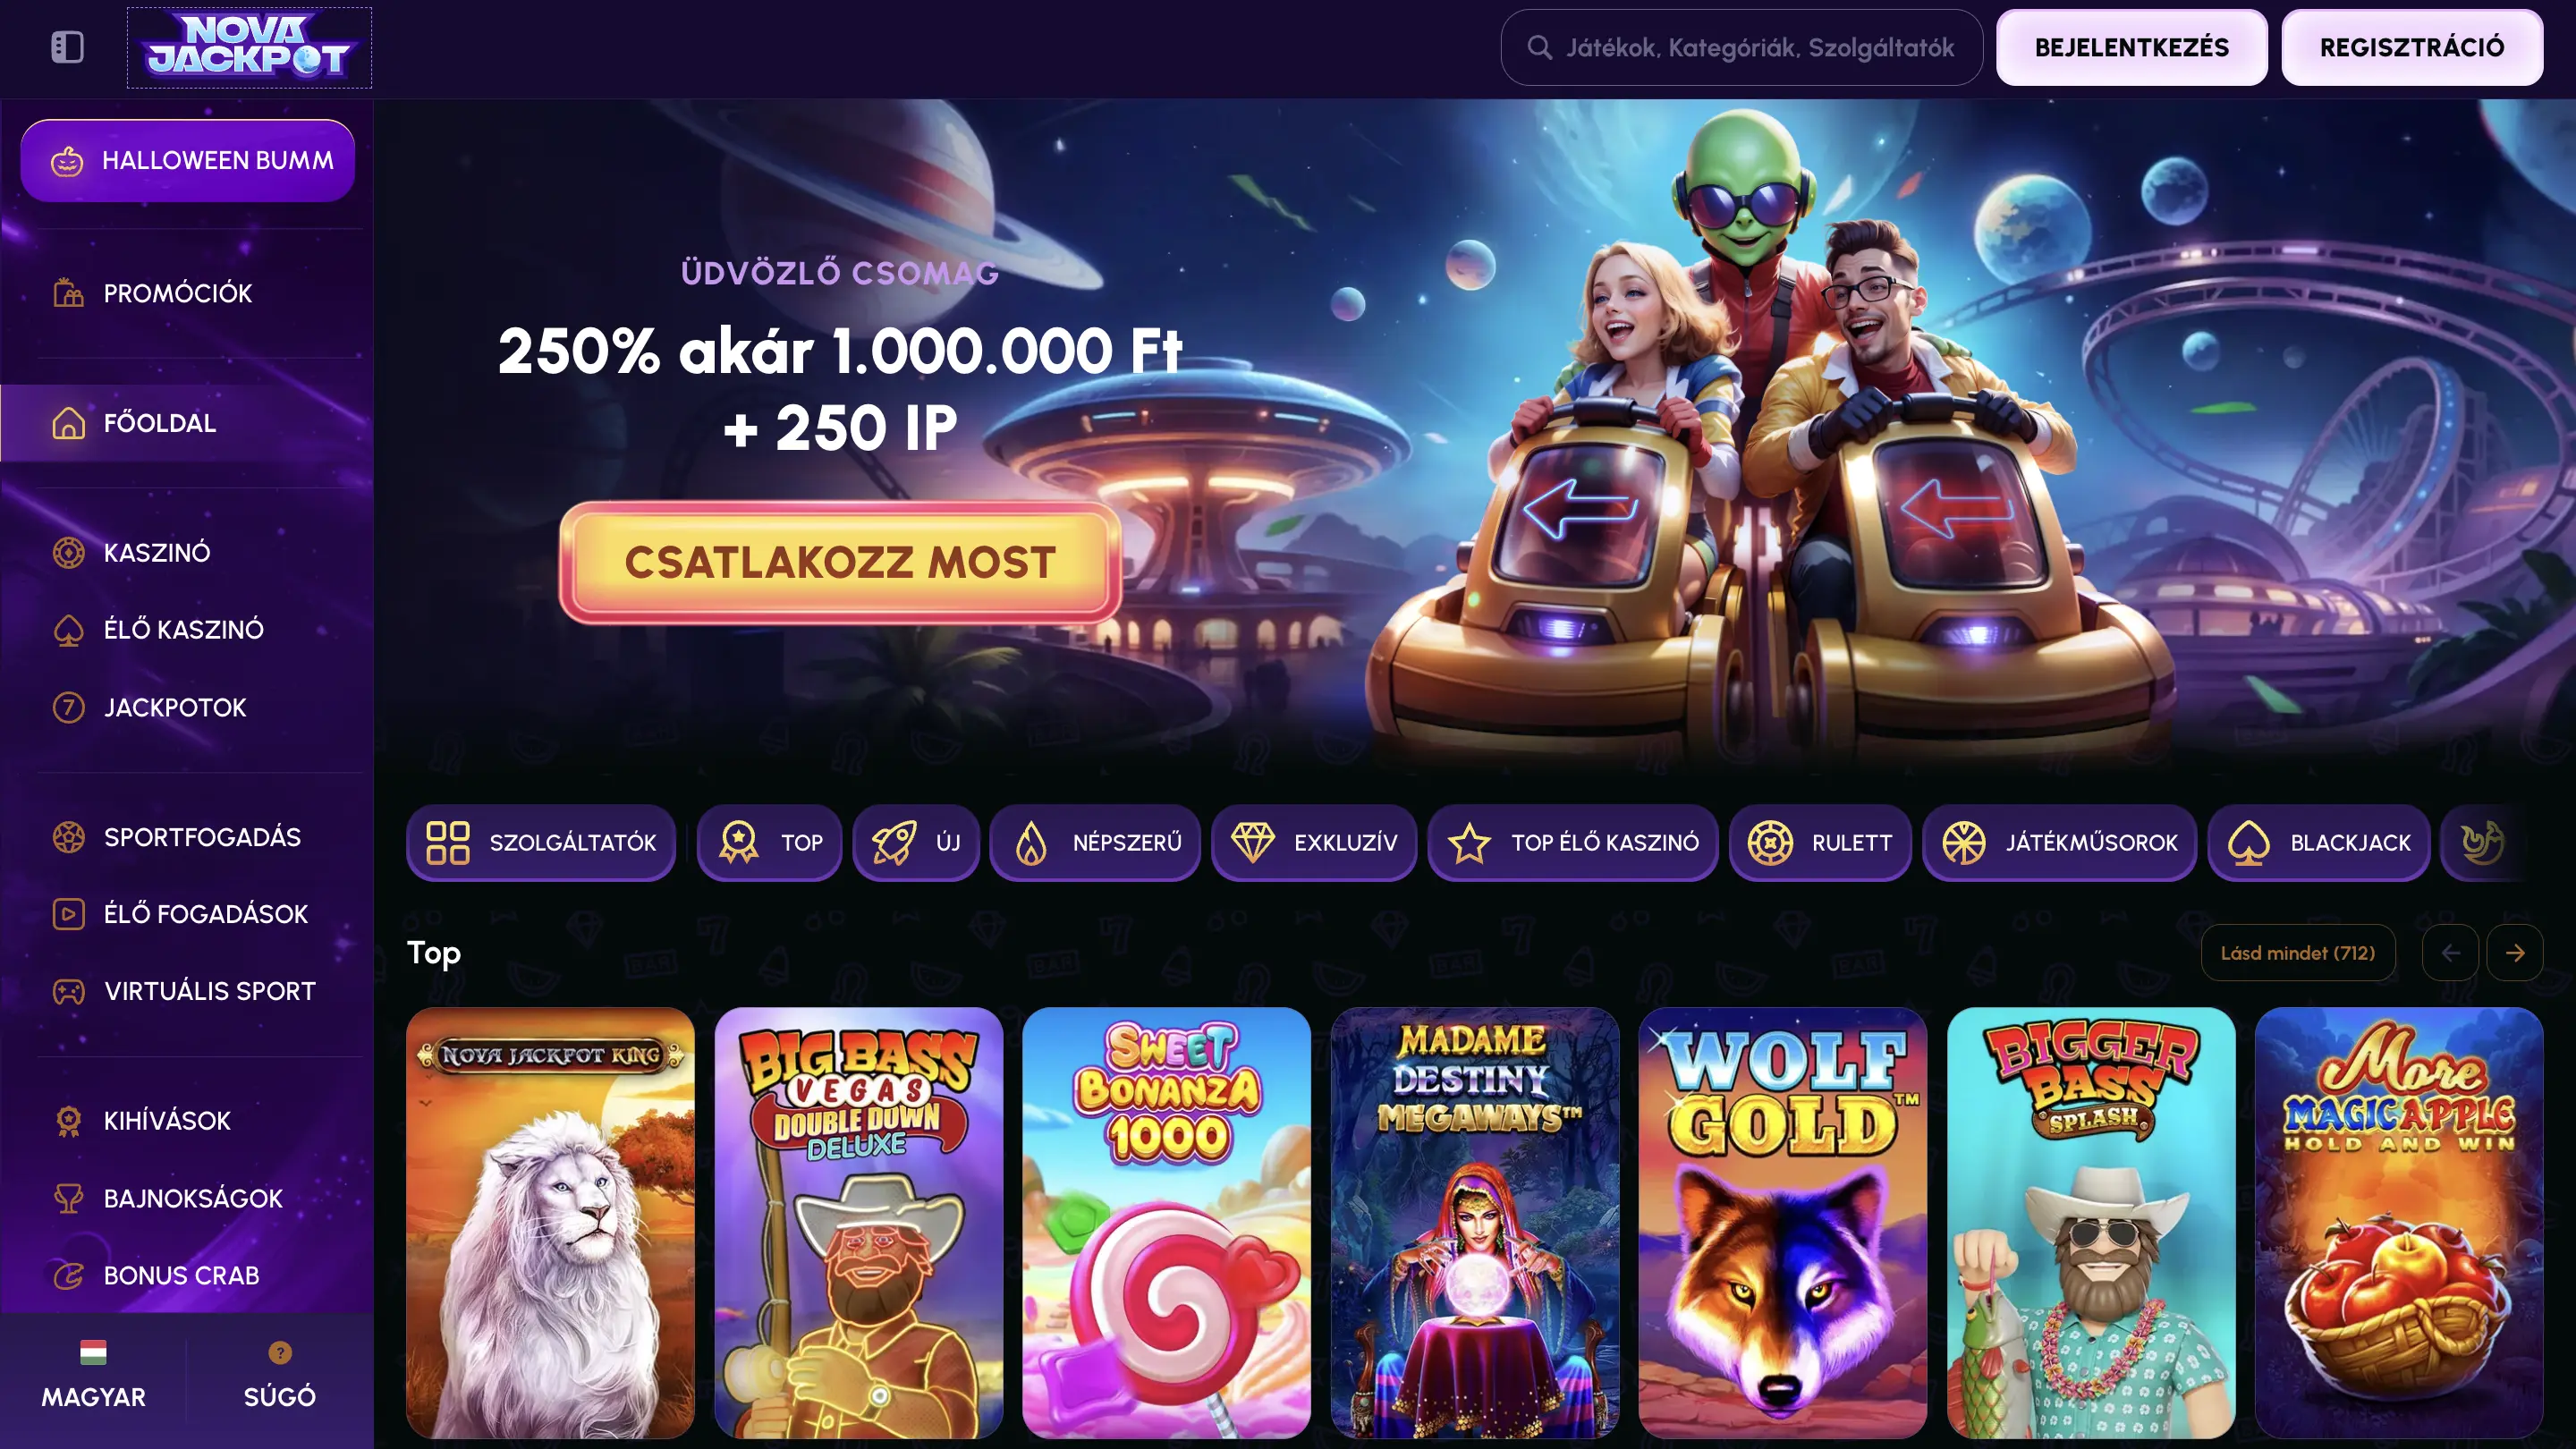Click the Súgó help icon
Screen dimensions: 2576x1449
pos(280,1352)
